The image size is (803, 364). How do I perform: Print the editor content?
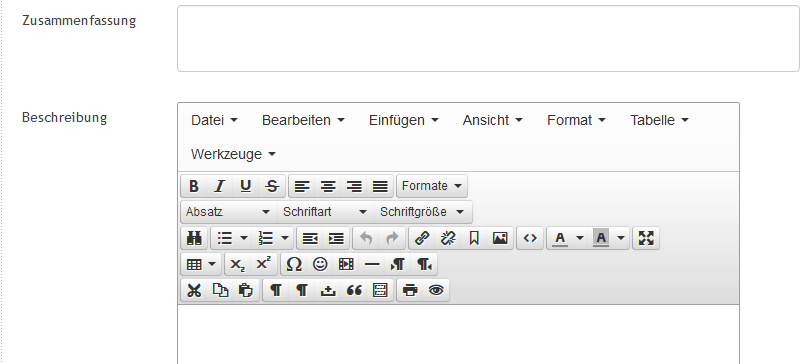pos(410,290)
